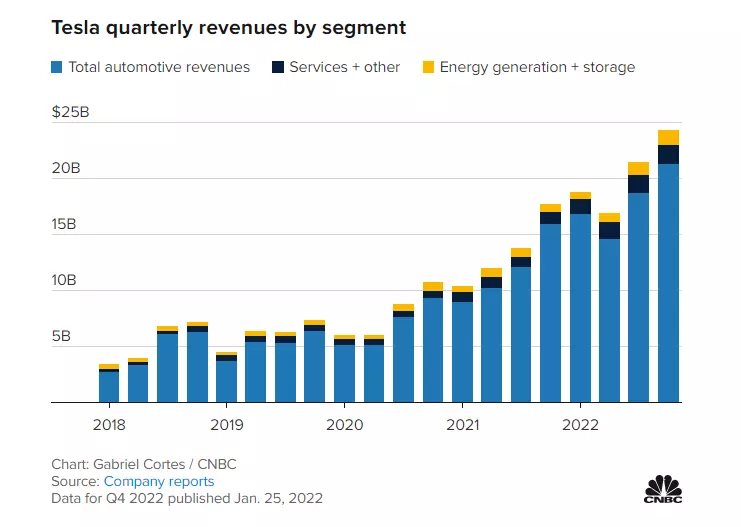
Task: Click the CNBC peacock logo
Action: pyautogui.click(x=663, y=489)
